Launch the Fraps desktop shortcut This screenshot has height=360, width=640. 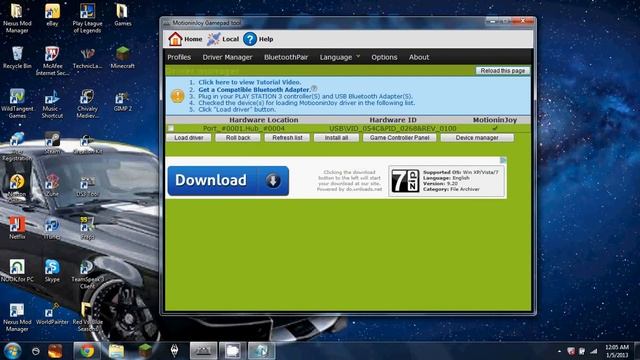pos(87,228)
